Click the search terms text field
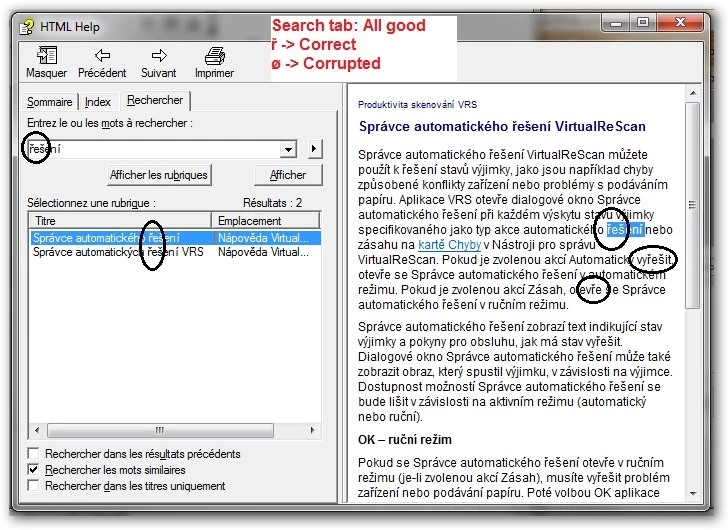 click(x=153, y=149)
